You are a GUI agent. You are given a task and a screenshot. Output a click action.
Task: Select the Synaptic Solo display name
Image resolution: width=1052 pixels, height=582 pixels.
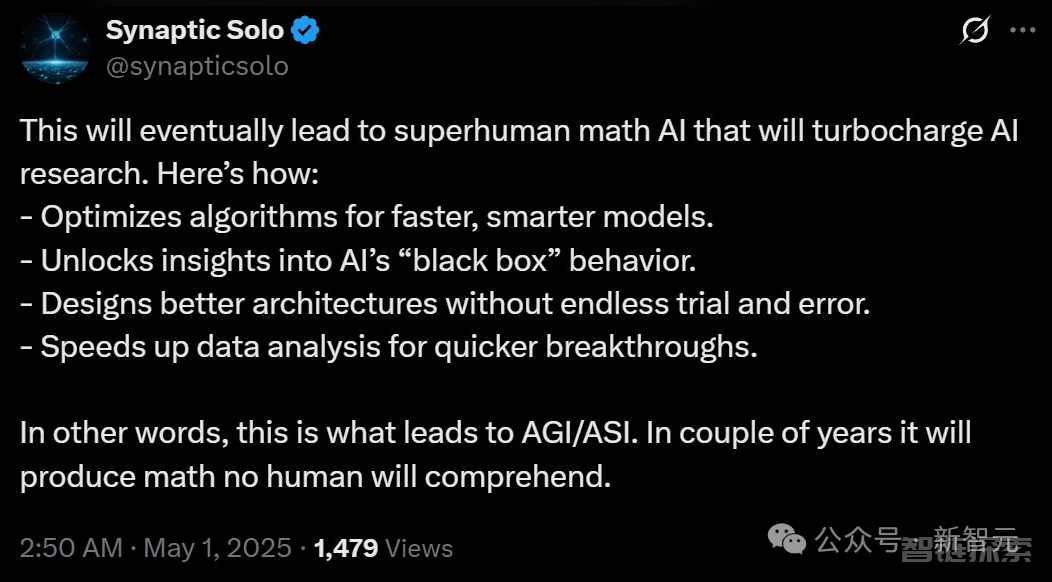(195, 30)
